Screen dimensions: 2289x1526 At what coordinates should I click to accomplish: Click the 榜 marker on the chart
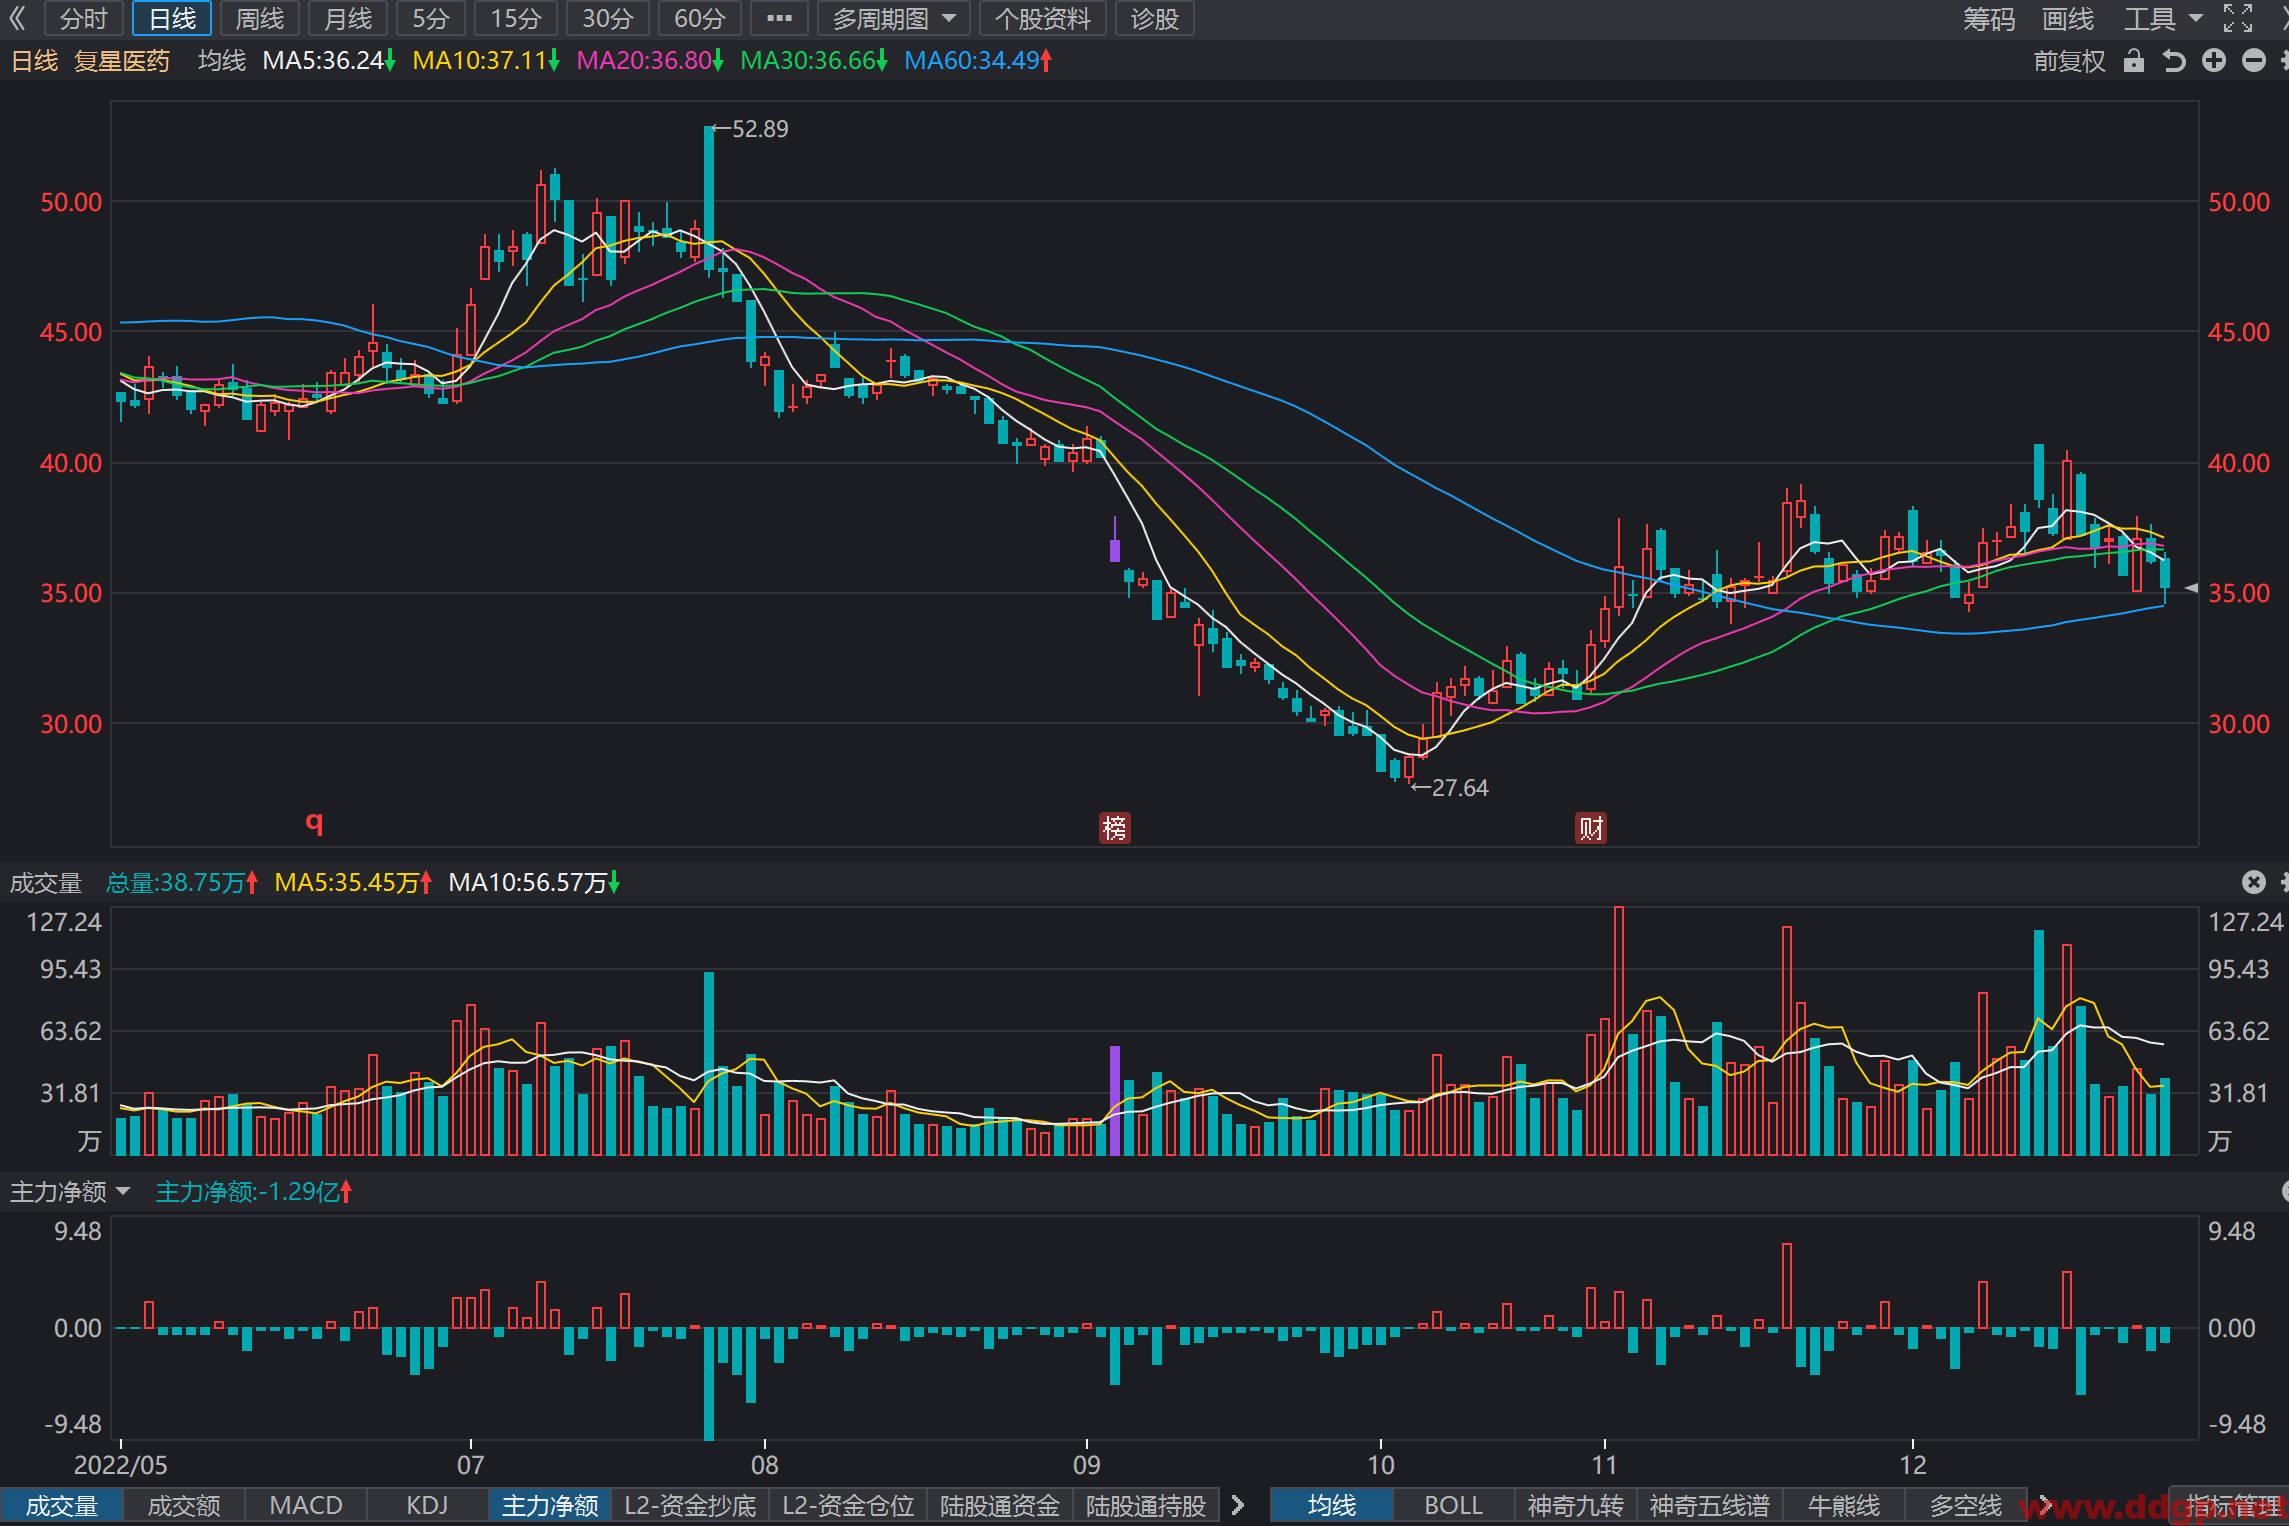(1114, 828)
